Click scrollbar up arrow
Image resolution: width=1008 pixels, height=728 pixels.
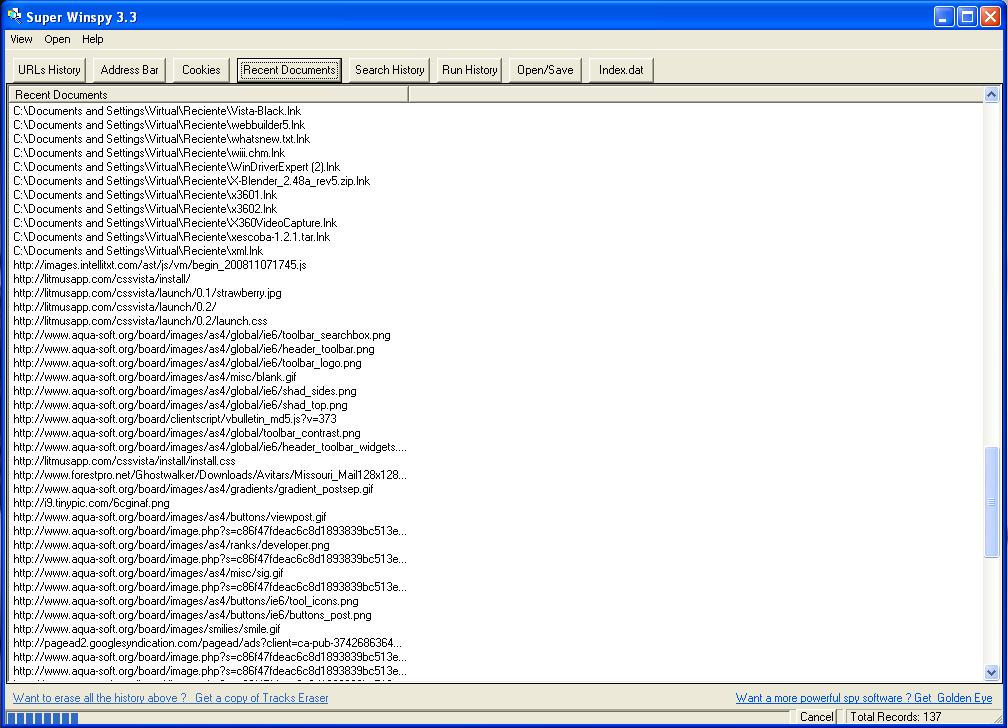(x=991, y=95)
